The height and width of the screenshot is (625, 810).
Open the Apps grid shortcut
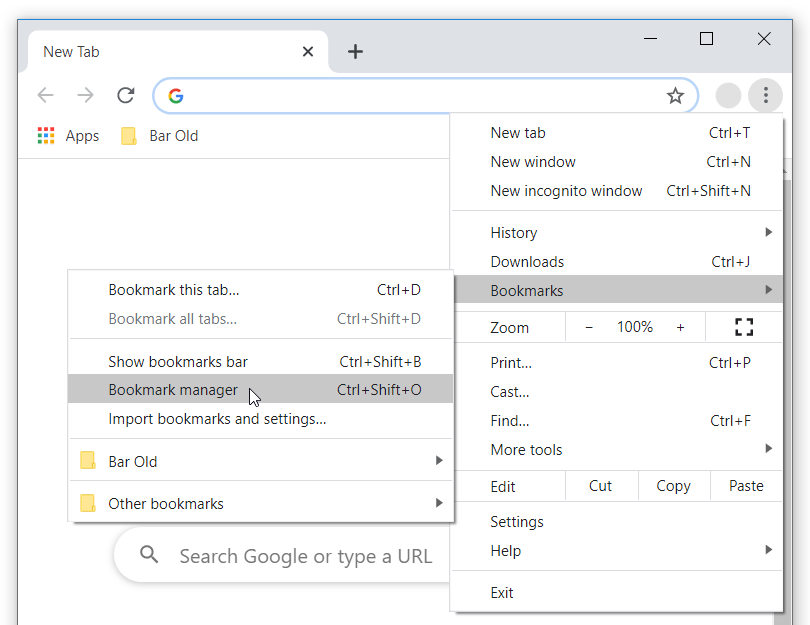[x=68, y=136]
